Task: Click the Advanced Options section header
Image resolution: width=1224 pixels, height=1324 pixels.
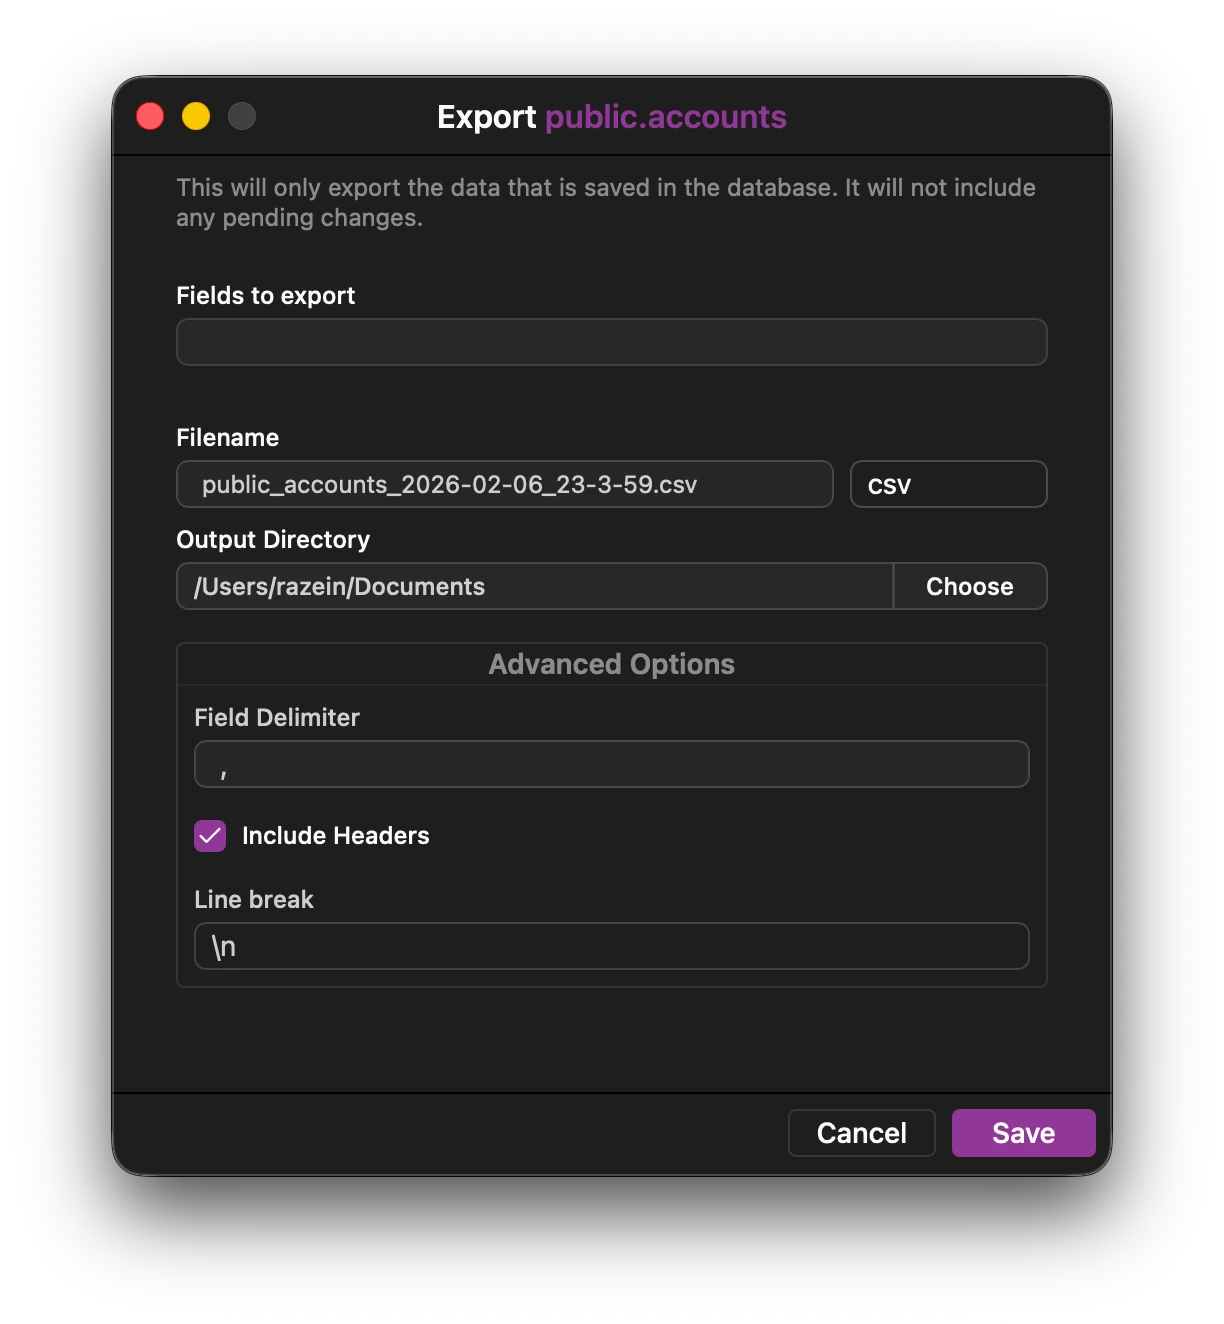Action: pyautogui.click(x=611, y=663)
